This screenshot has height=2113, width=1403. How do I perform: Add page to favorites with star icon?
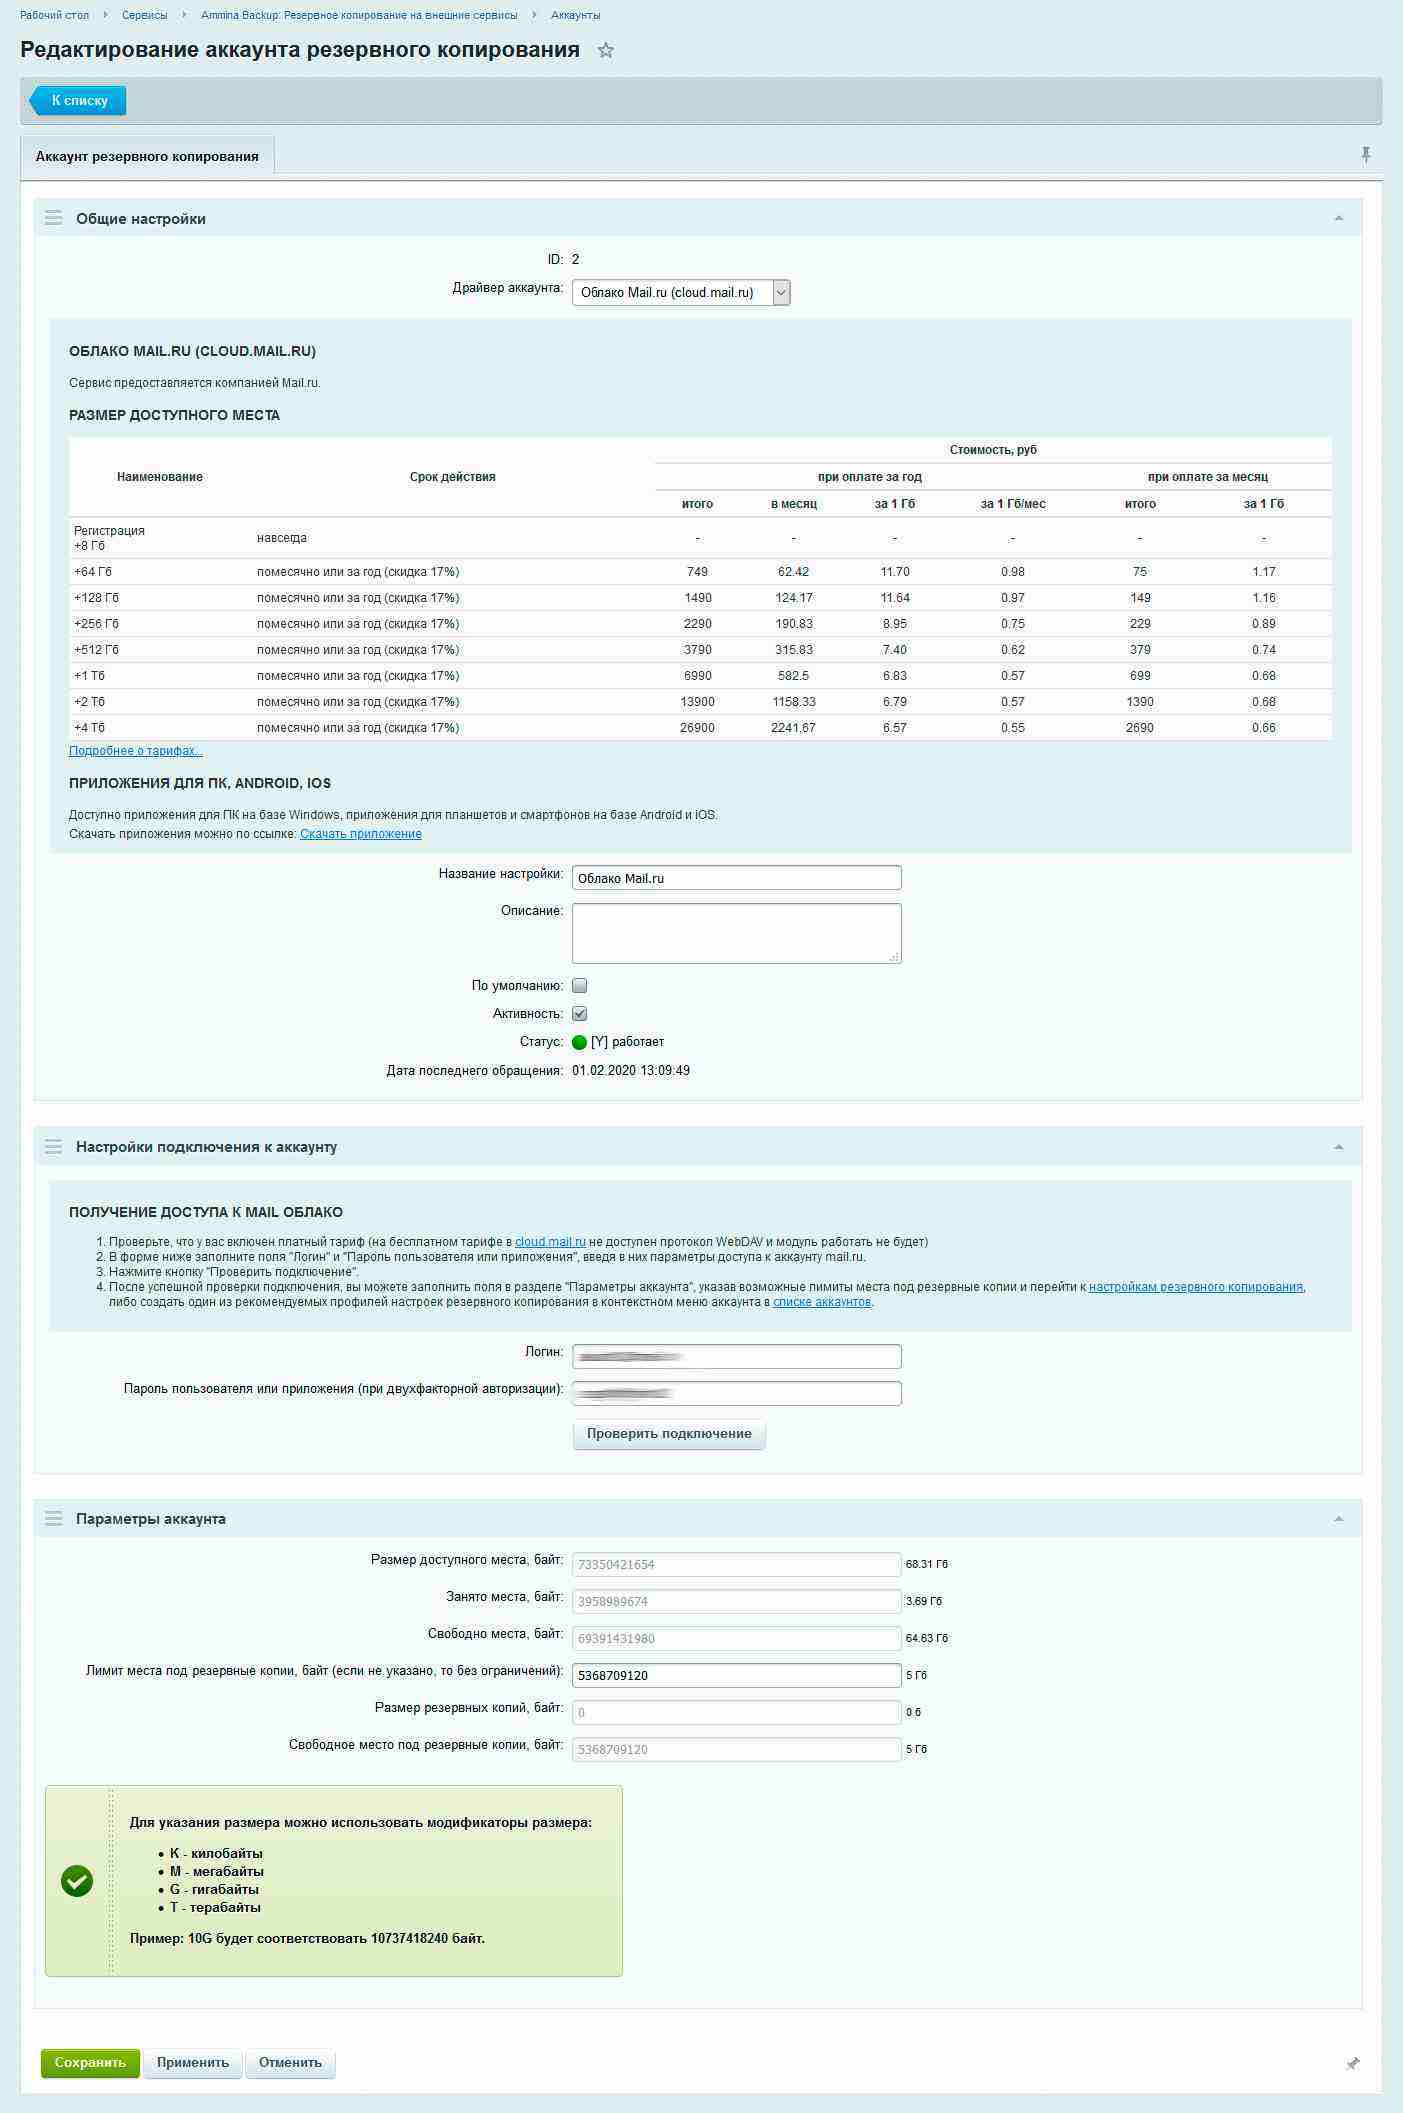click(x=605, y=51)
